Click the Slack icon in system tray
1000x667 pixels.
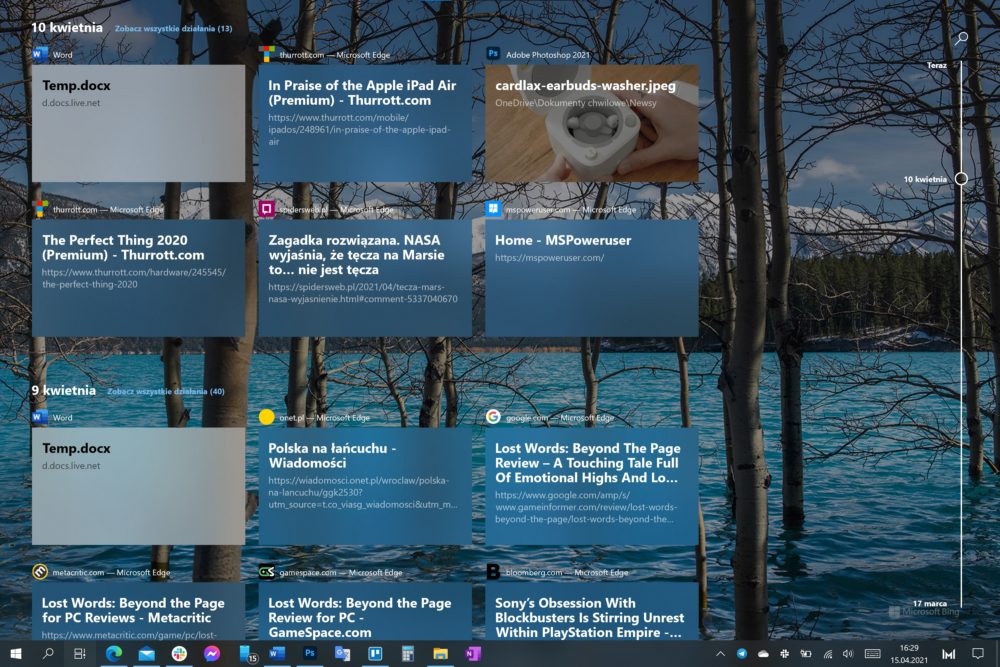tap(784, 654)
